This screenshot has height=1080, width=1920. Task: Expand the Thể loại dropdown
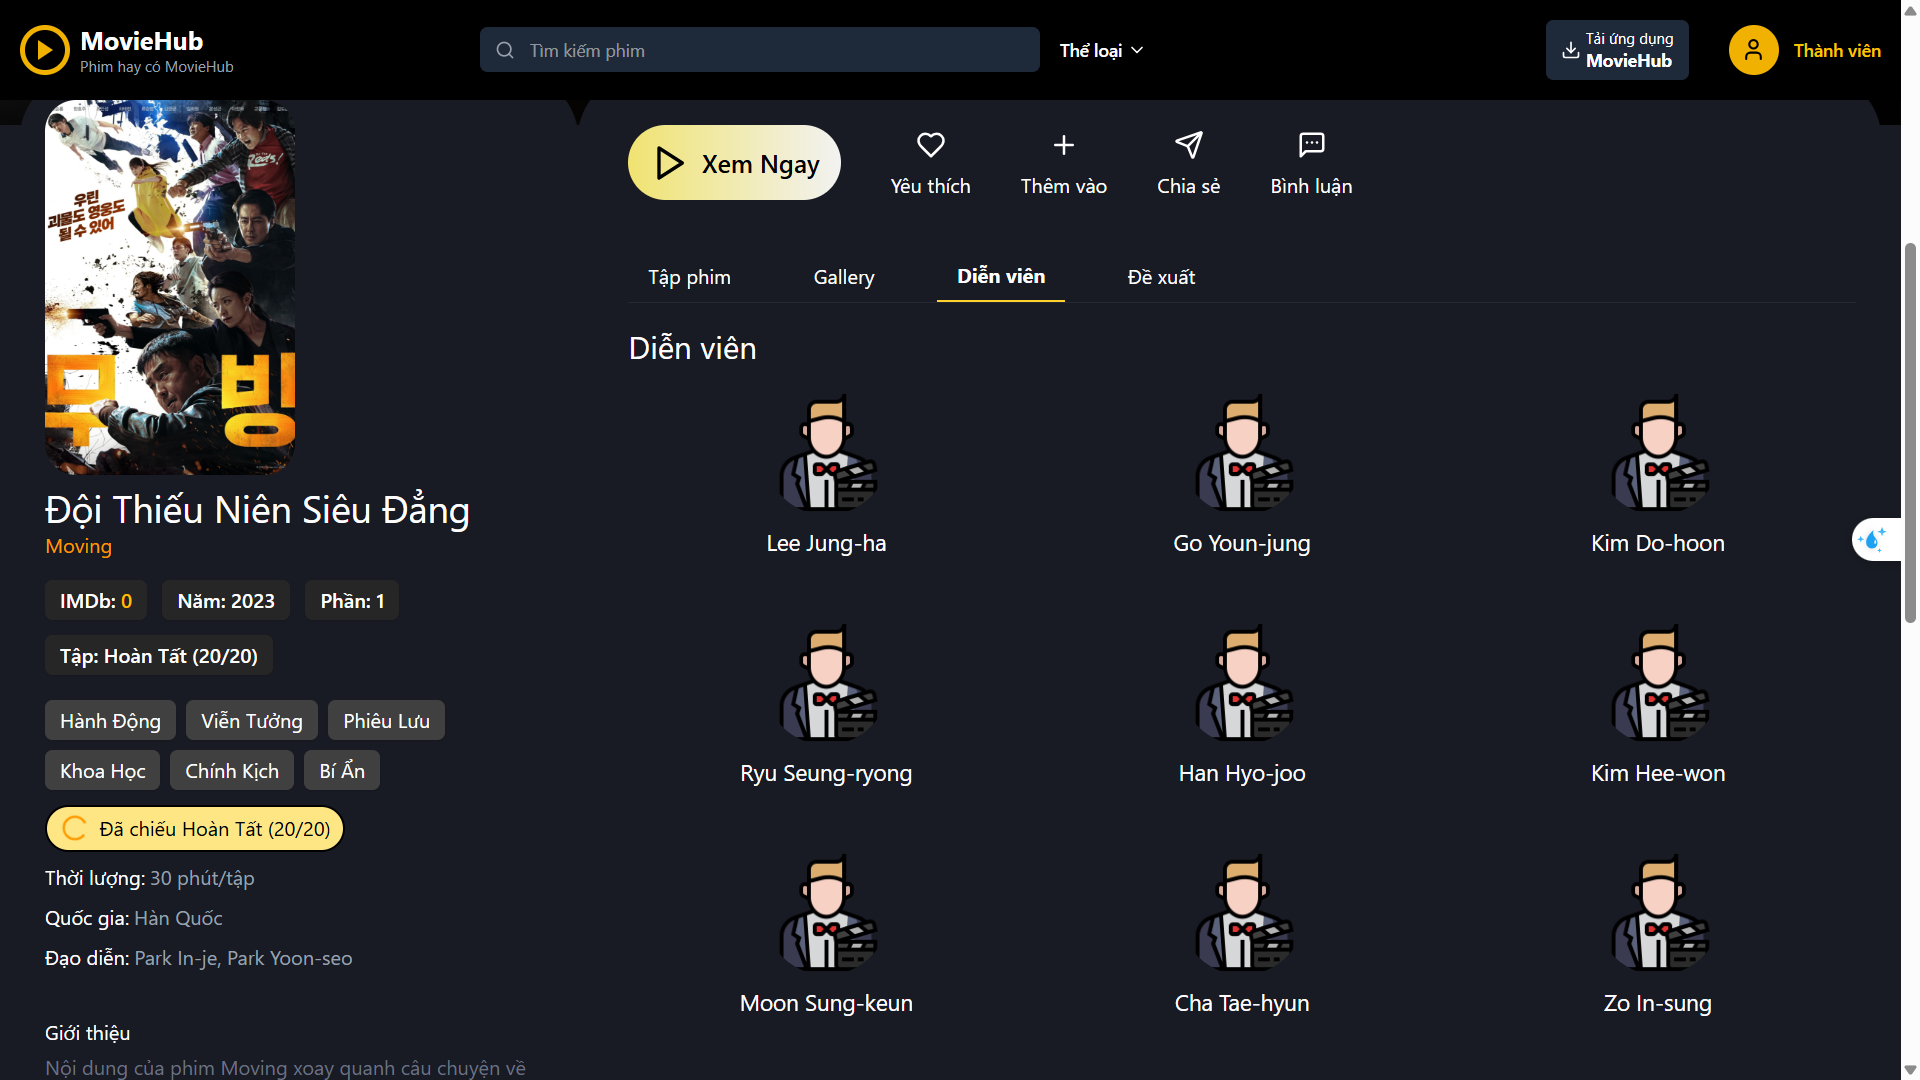(x=1101, y=50)
